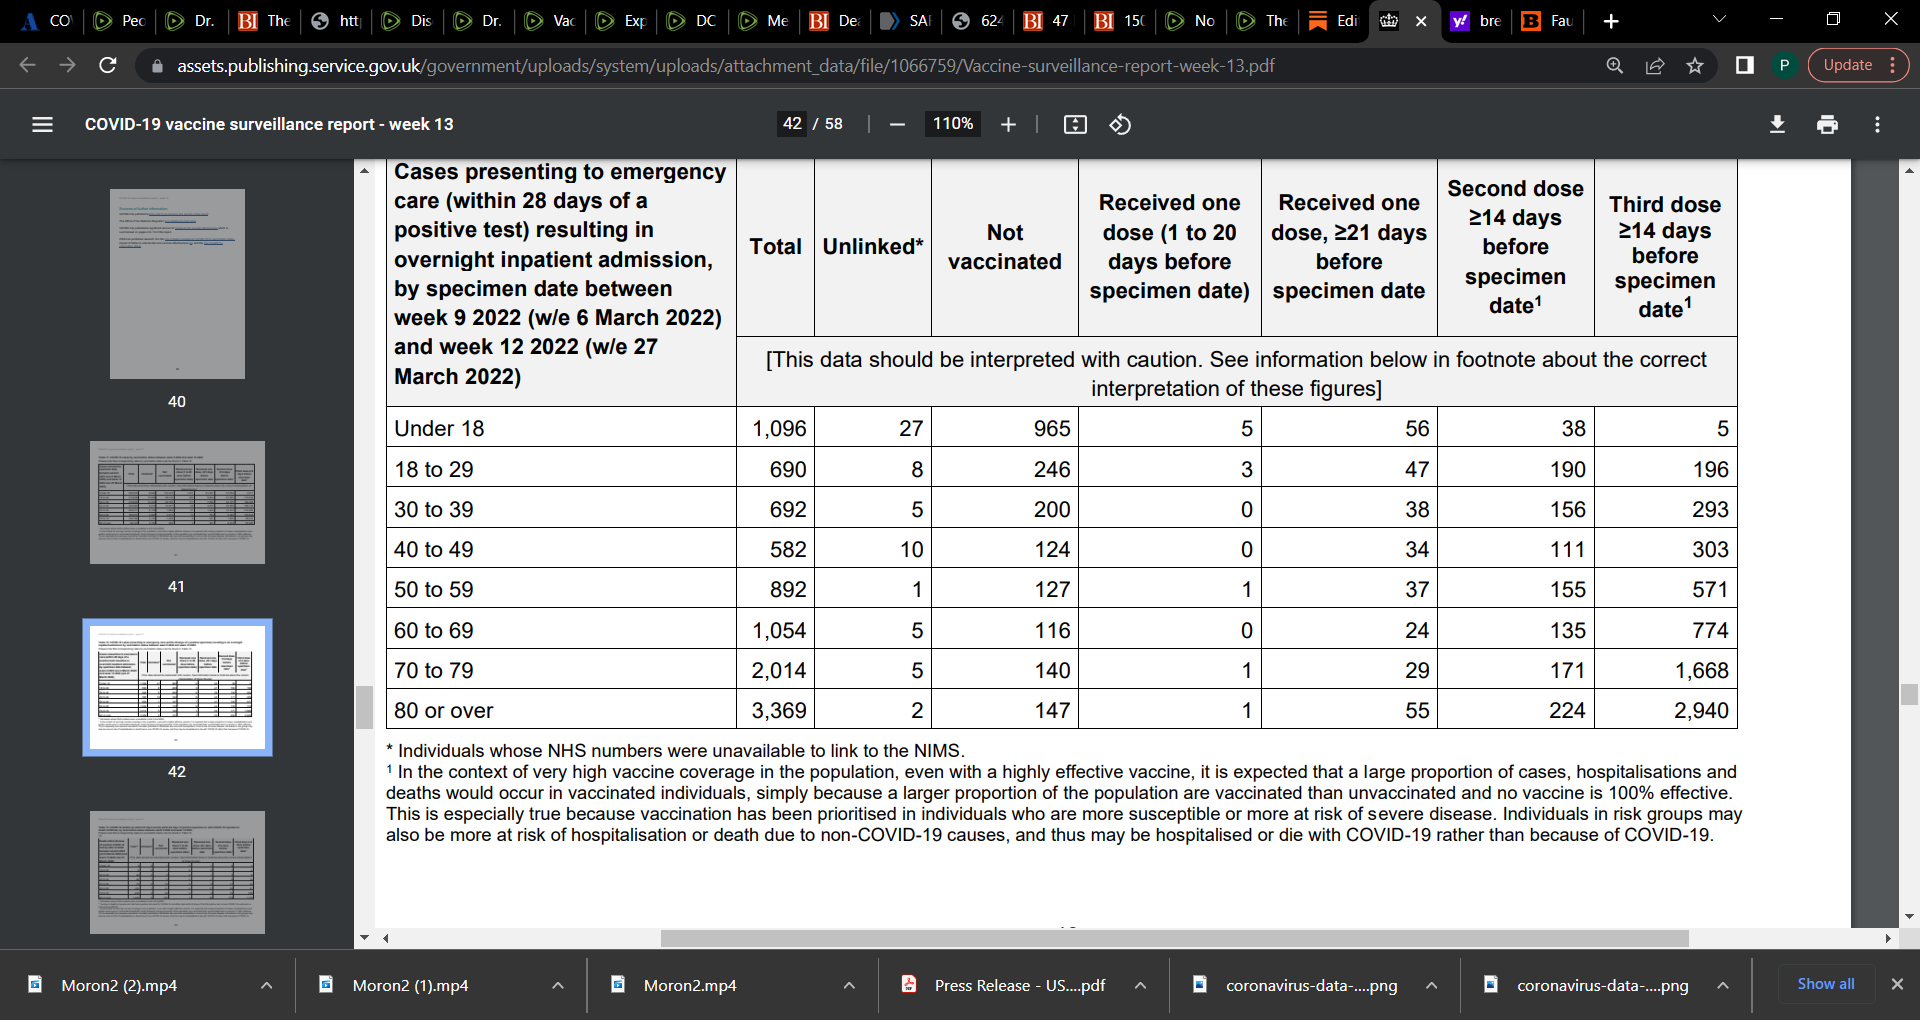Select page 43 thumbnail at sidebar bottom
The image size is (1920, 1020).
coord(177,872)
